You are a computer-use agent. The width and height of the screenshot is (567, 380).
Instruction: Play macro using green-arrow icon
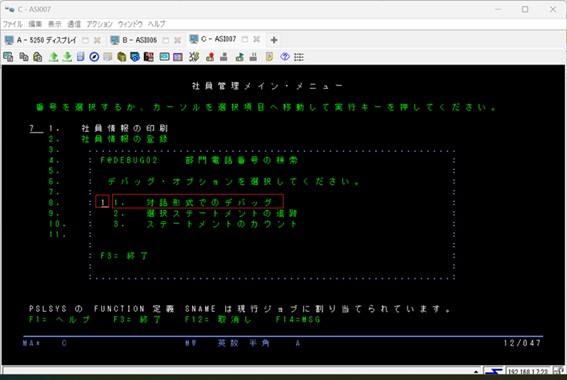pyautogui.click(x=239, y=57)
